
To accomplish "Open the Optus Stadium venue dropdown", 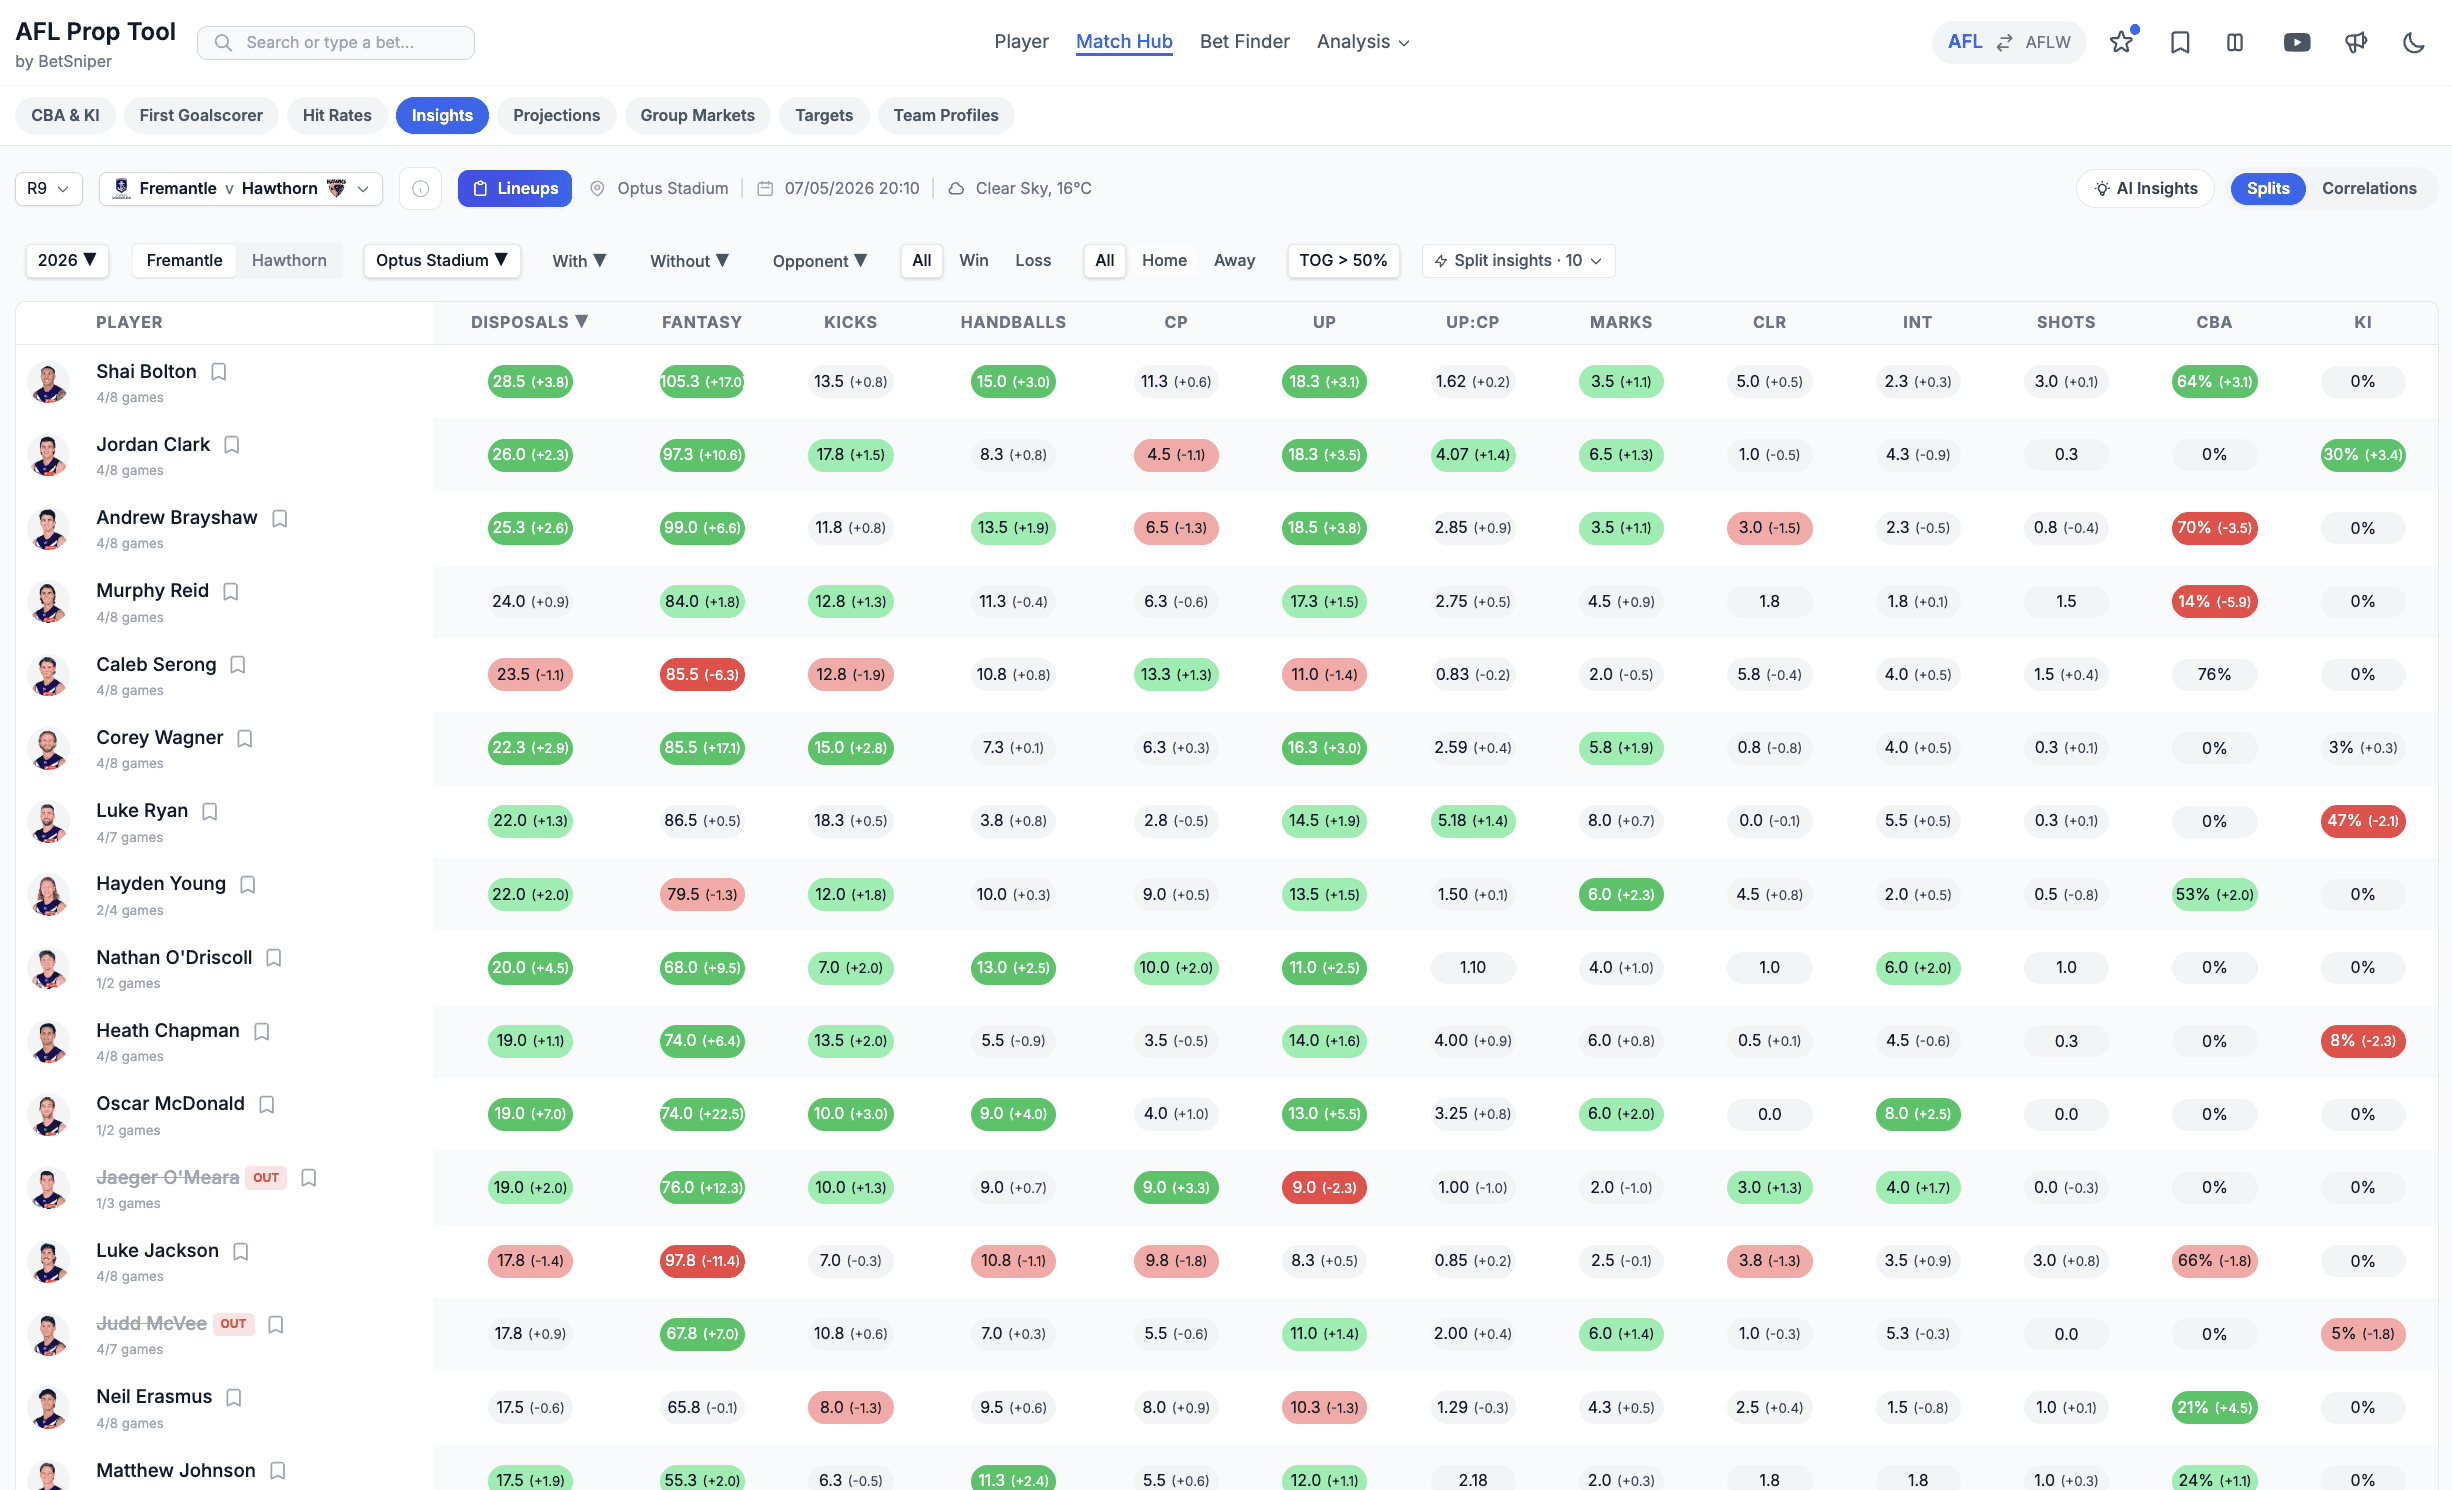I will (441, 260).
